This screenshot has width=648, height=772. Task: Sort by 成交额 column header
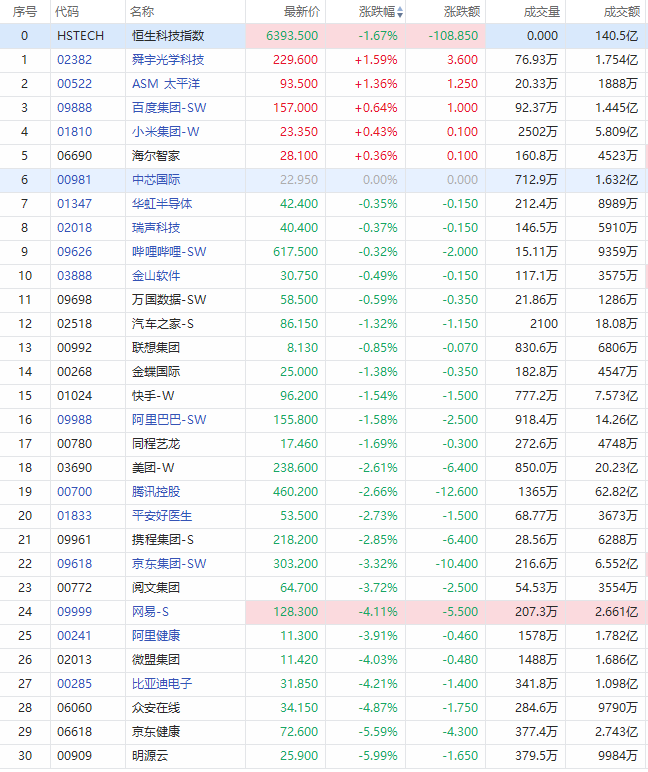(622, 11)
